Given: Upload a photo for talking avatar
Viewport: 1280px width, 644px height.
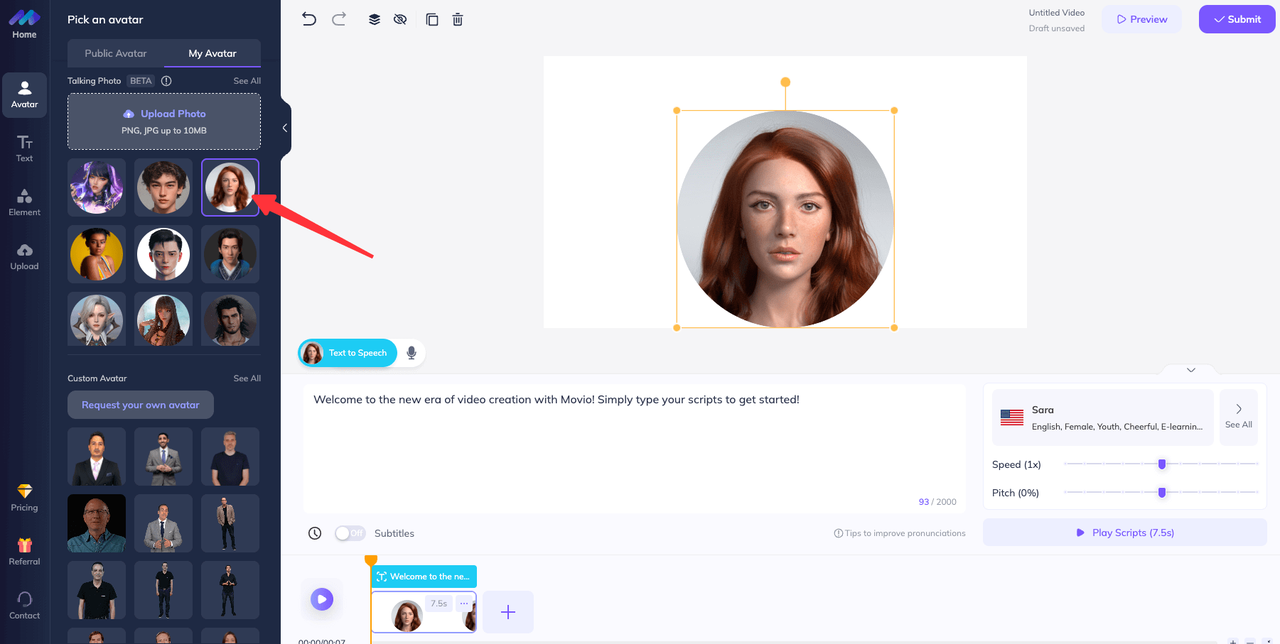Looking at the screenshot, I should [164, 122].
